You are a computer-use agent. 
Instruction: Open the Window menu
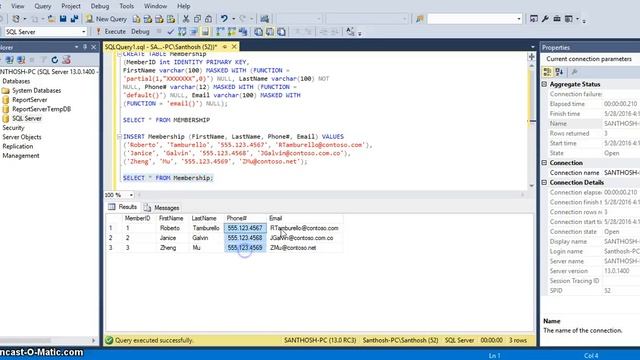(x=155, y=6)
